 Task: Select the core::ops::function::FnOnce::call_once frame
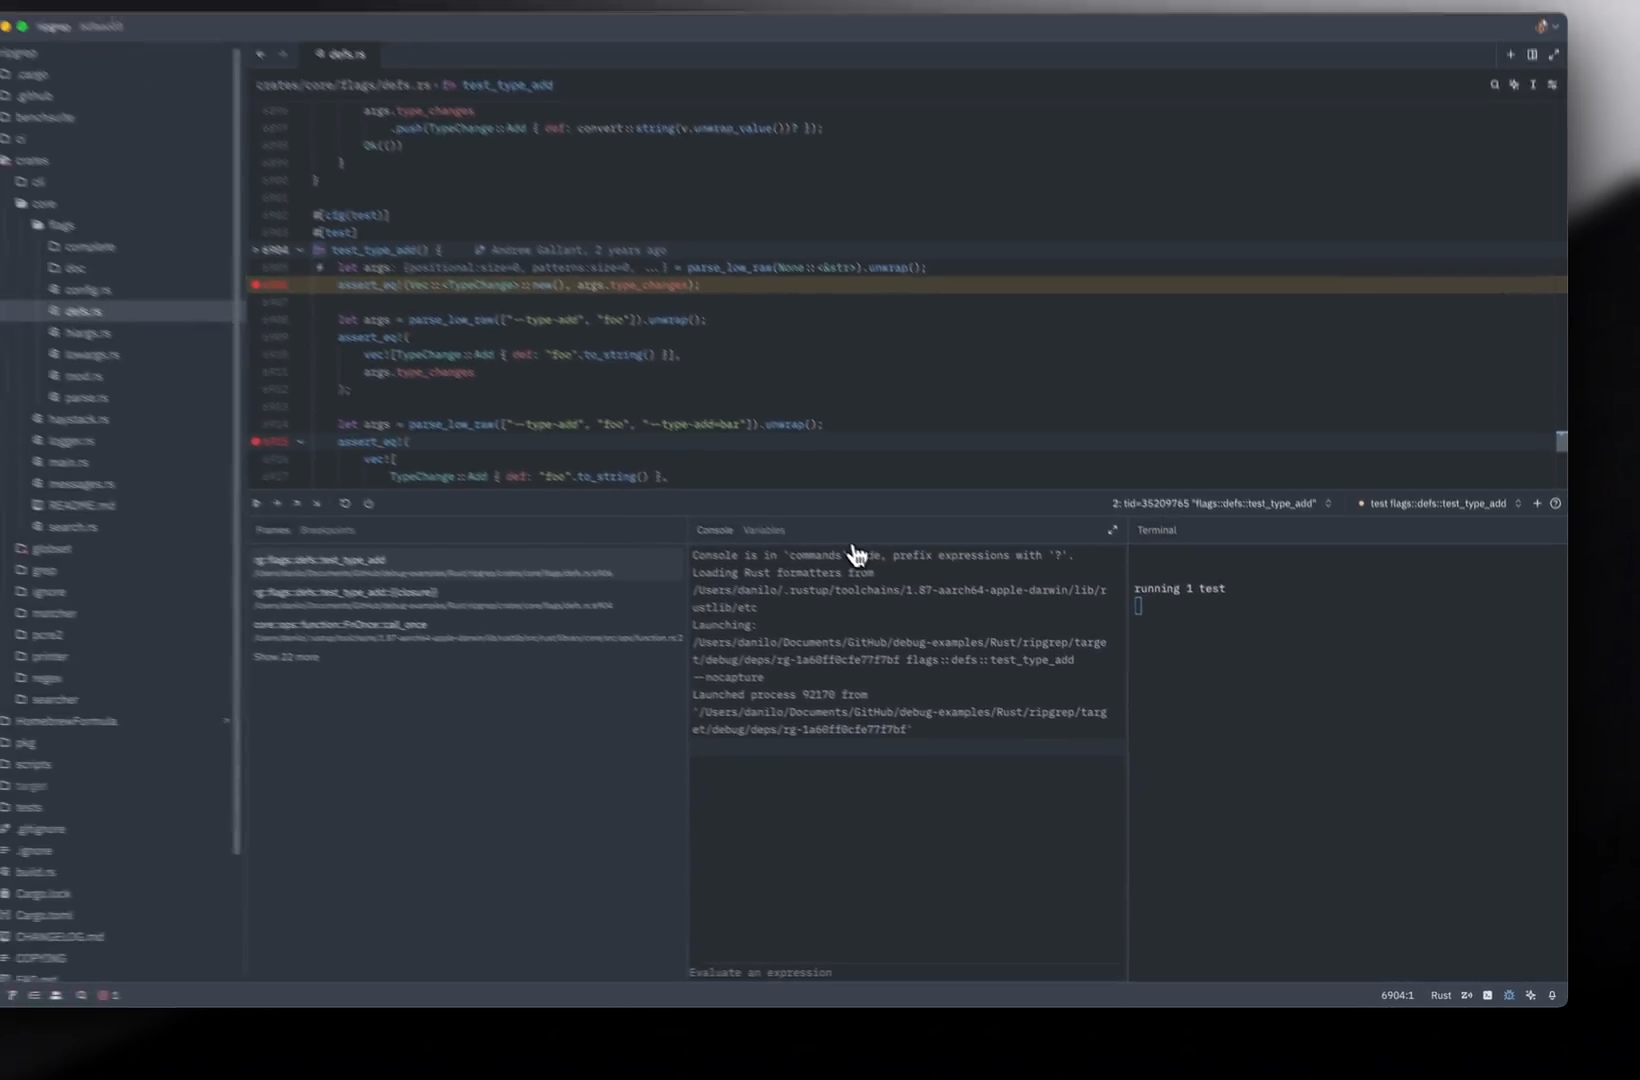466,630
